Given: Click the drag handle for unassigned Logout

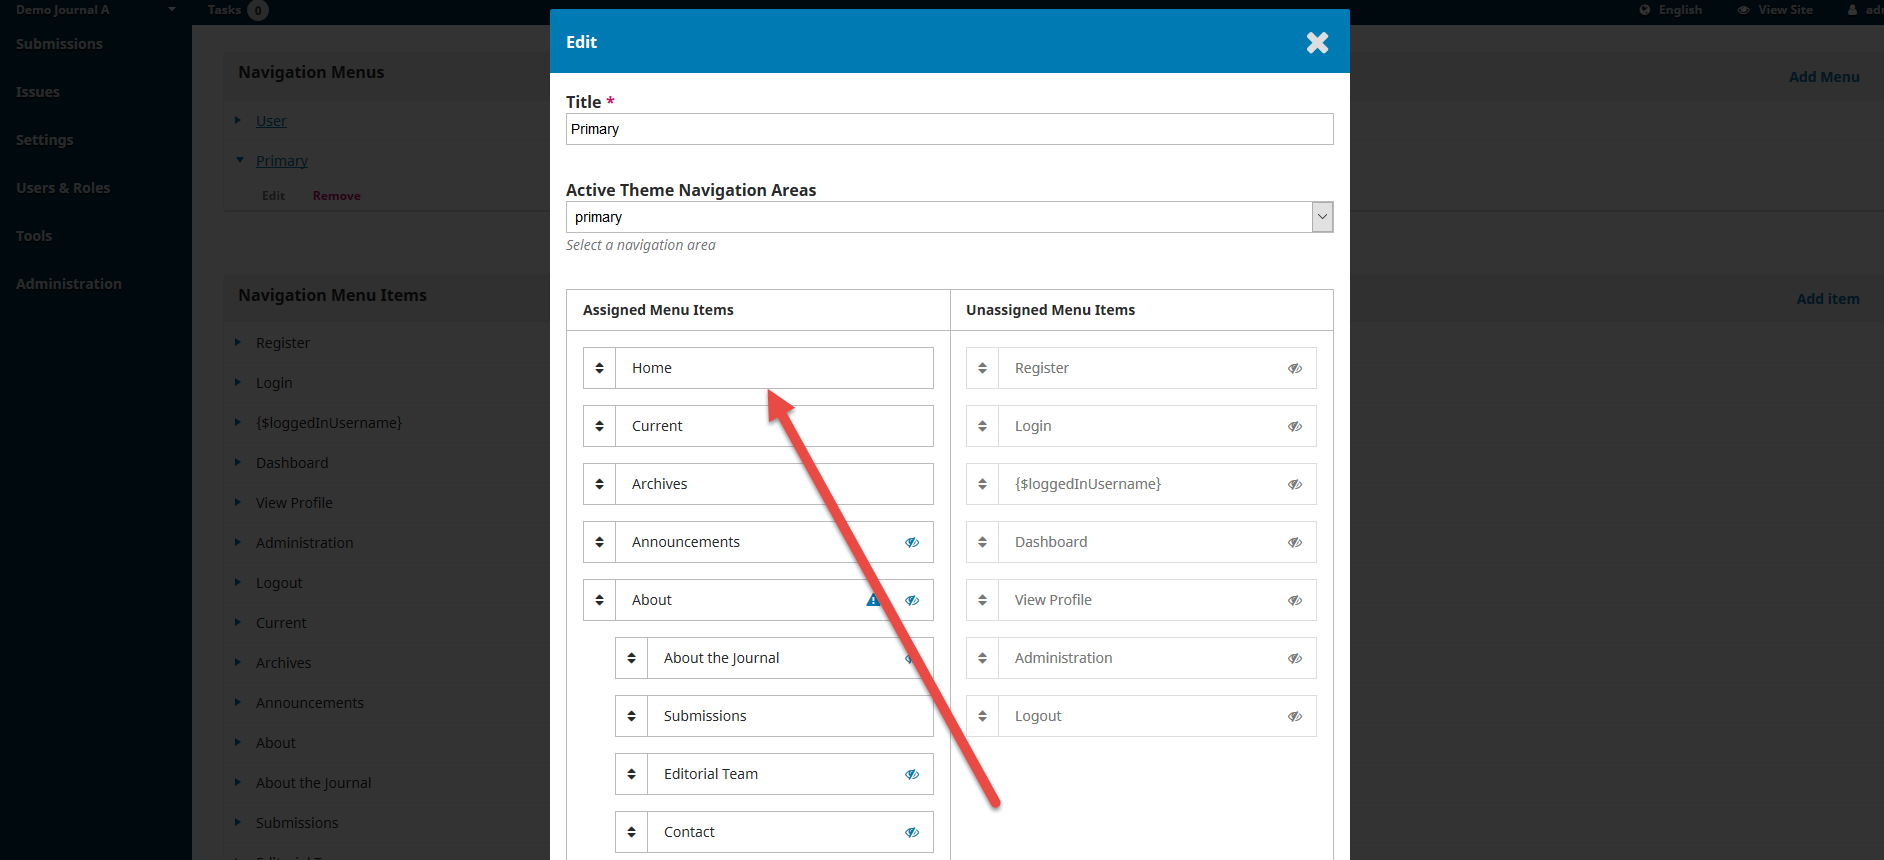Looking at the screenshot, I should point(983,716).
